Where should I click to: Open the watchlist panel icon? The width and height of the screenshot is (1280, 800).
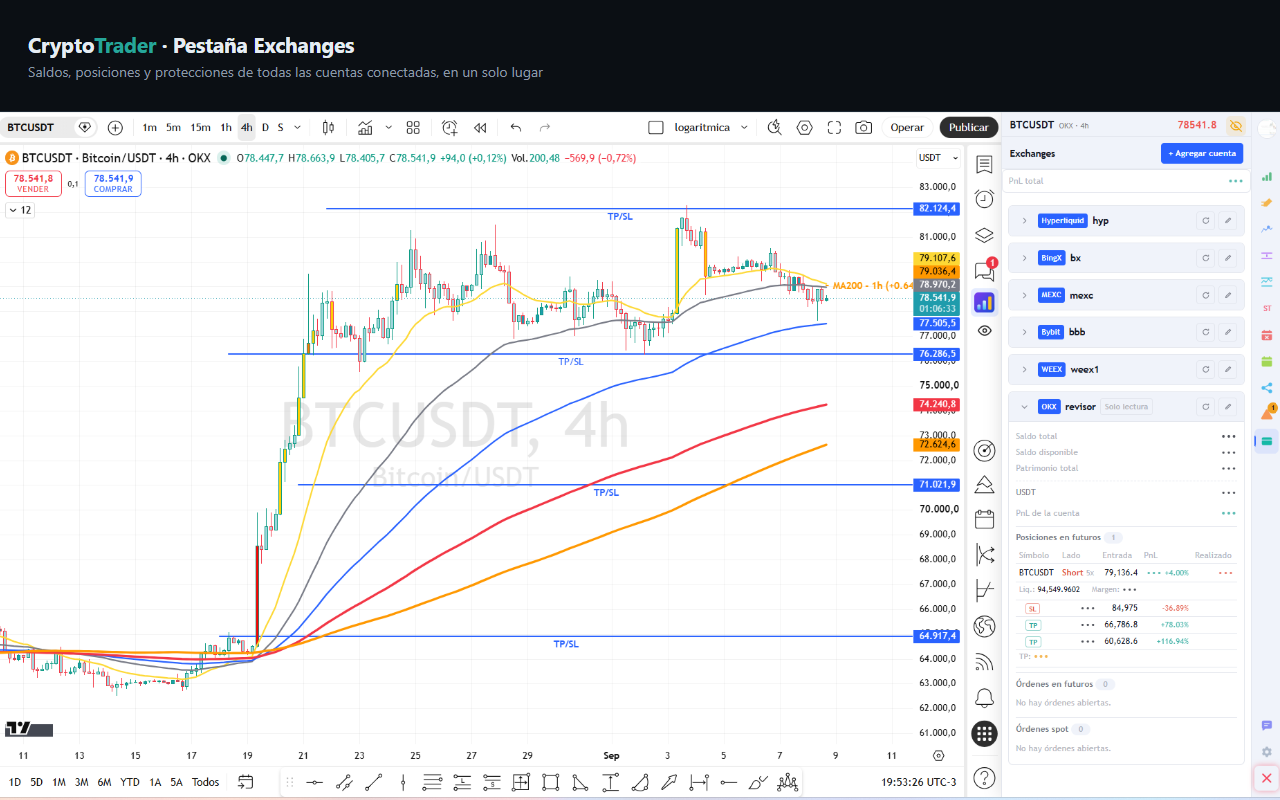984,164
